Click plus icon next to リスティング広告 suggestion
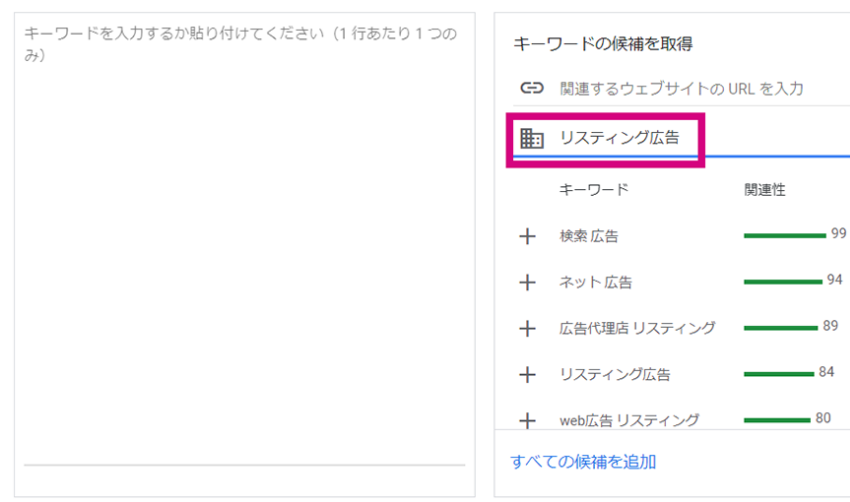The width and height of the screenshot is (850, 502). pos(527,375)
